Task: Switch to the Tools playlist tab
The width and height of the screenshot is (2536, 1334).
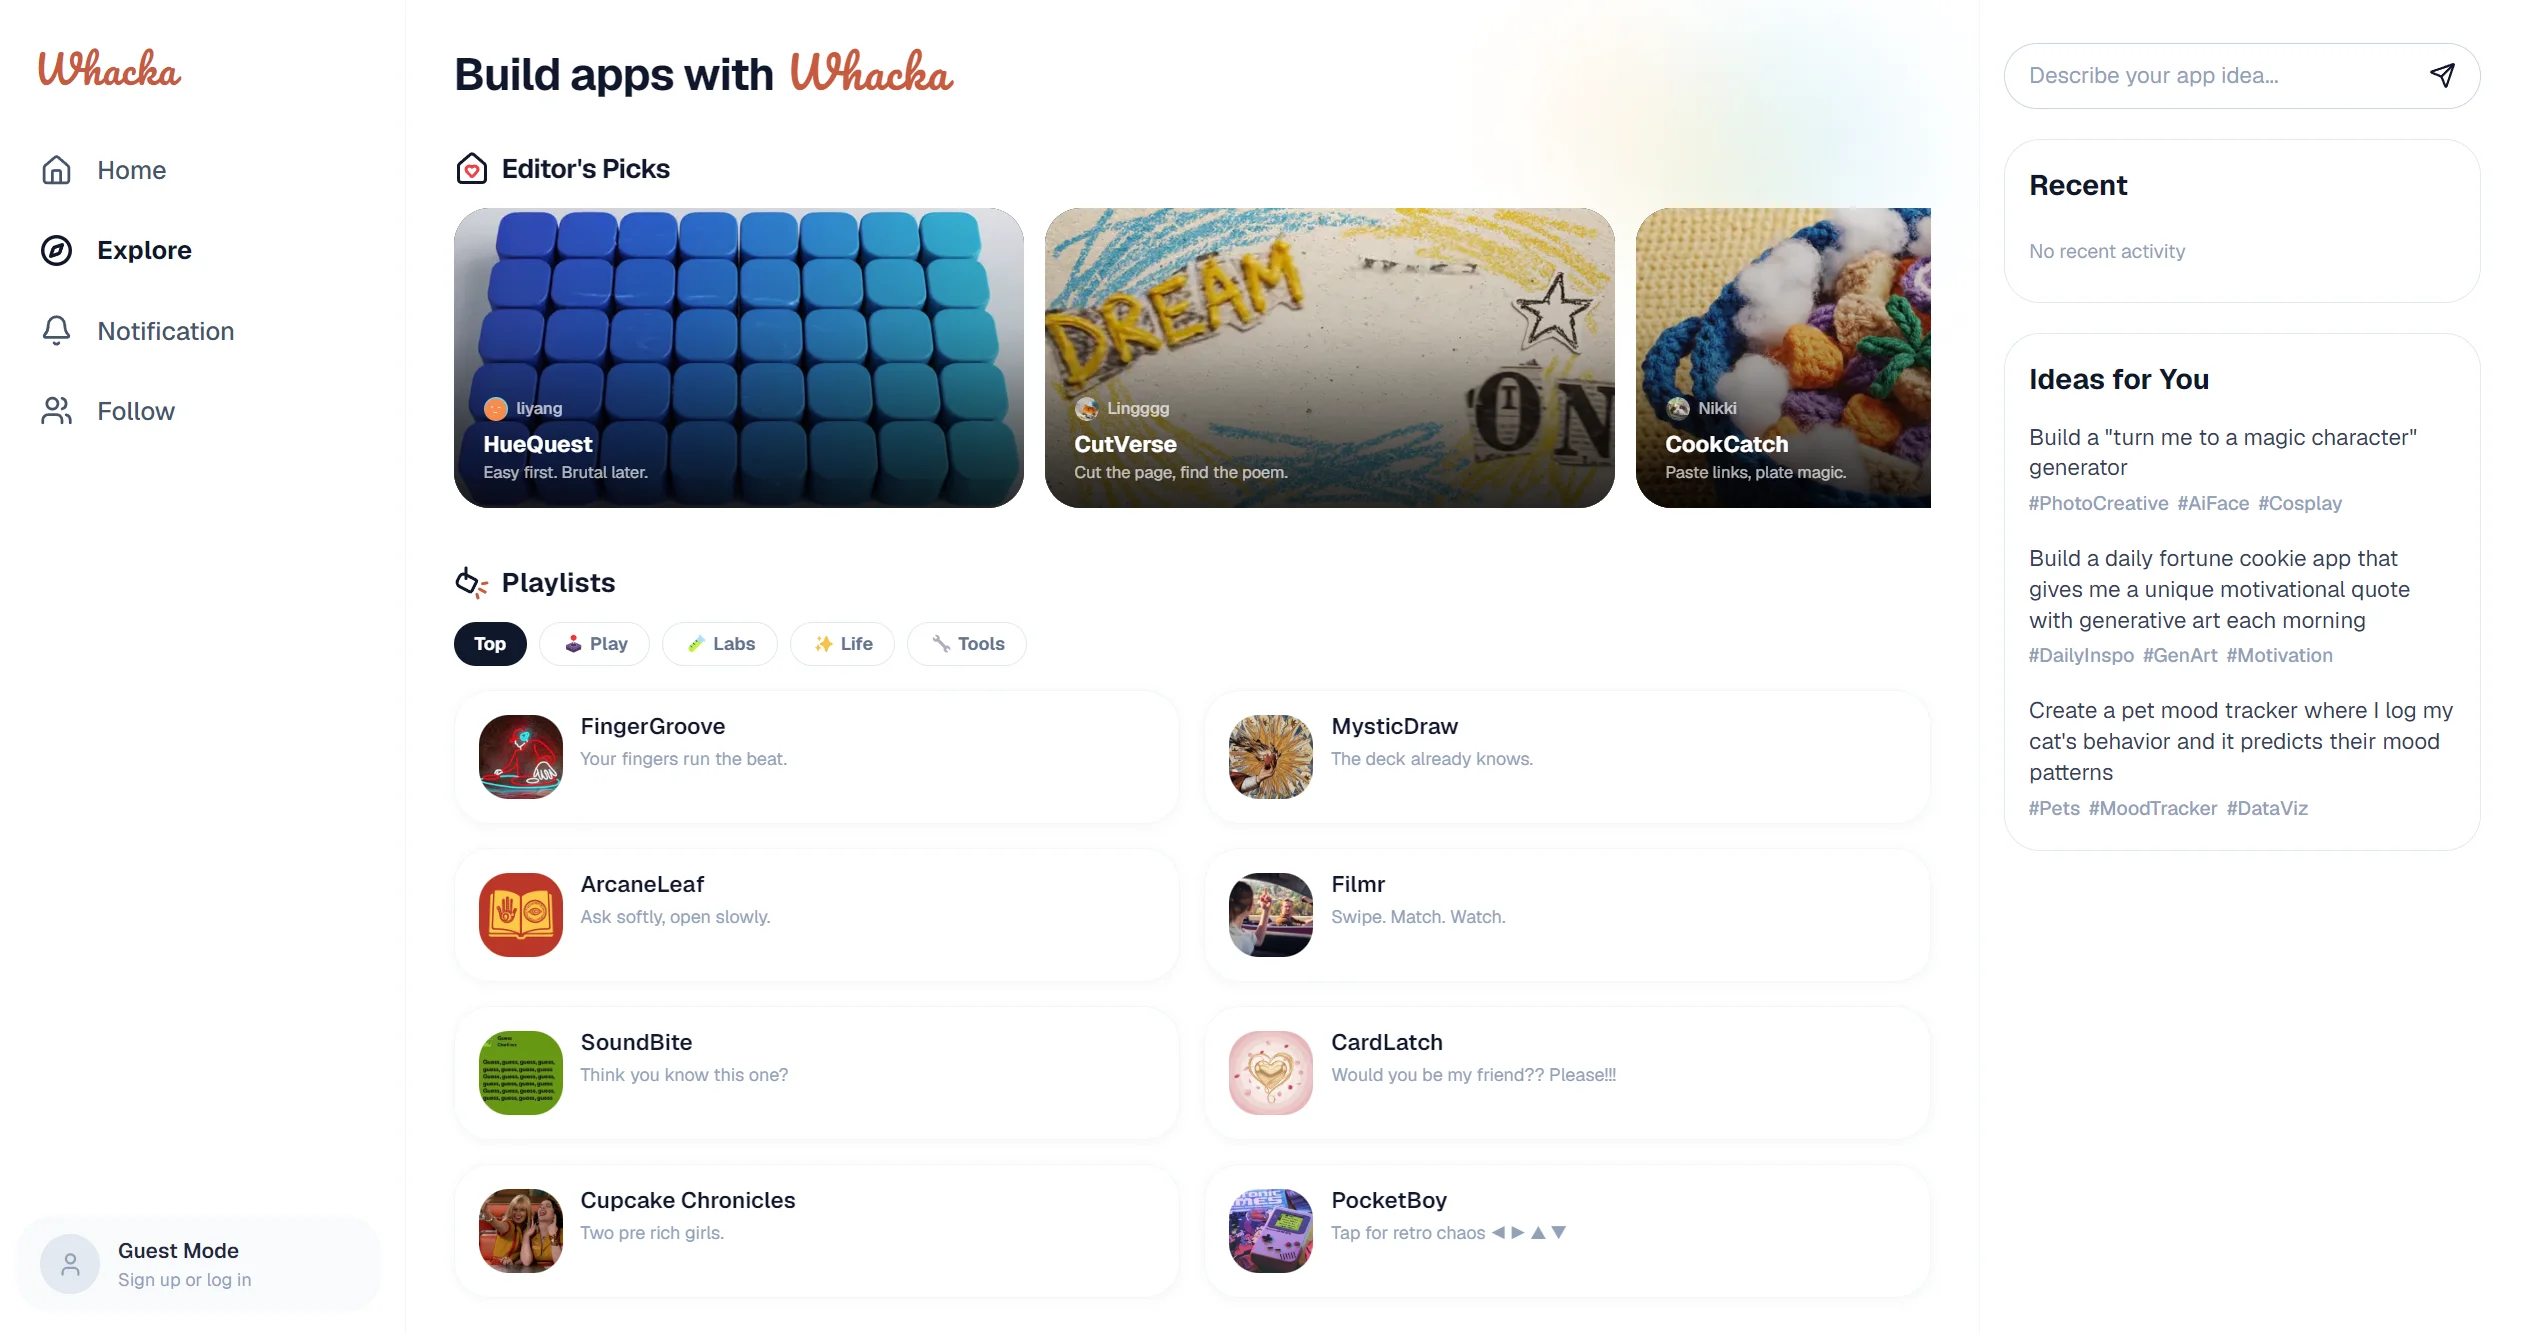Action: tap(967, 644)
